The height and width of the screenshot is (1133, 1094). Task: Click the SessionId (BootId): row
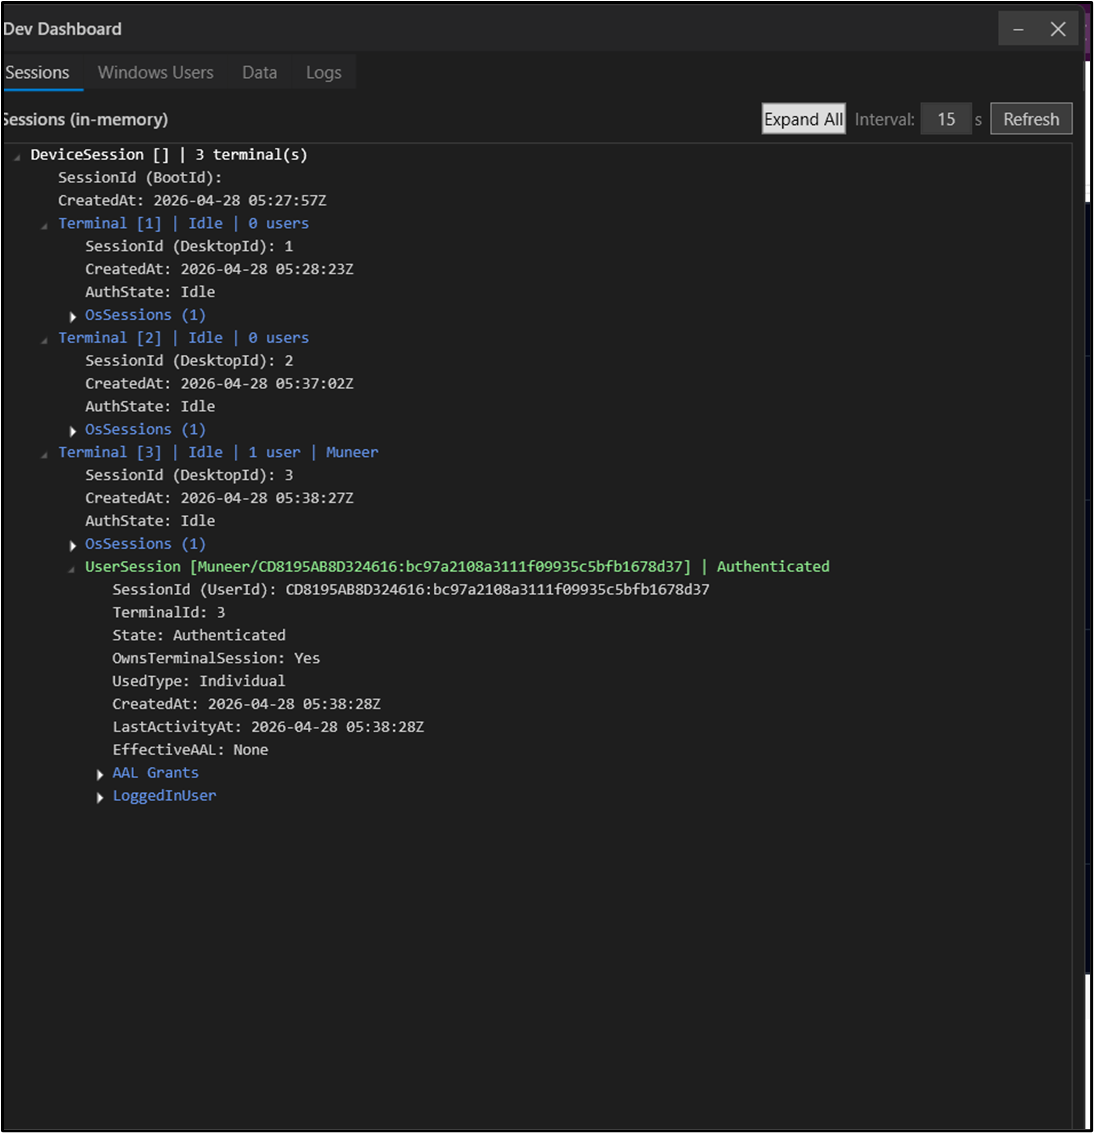click(140, 177)
